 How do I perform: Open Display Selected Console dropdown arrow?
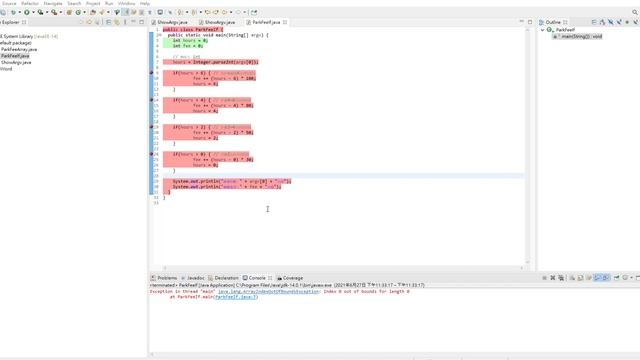(x=631, y=278)
